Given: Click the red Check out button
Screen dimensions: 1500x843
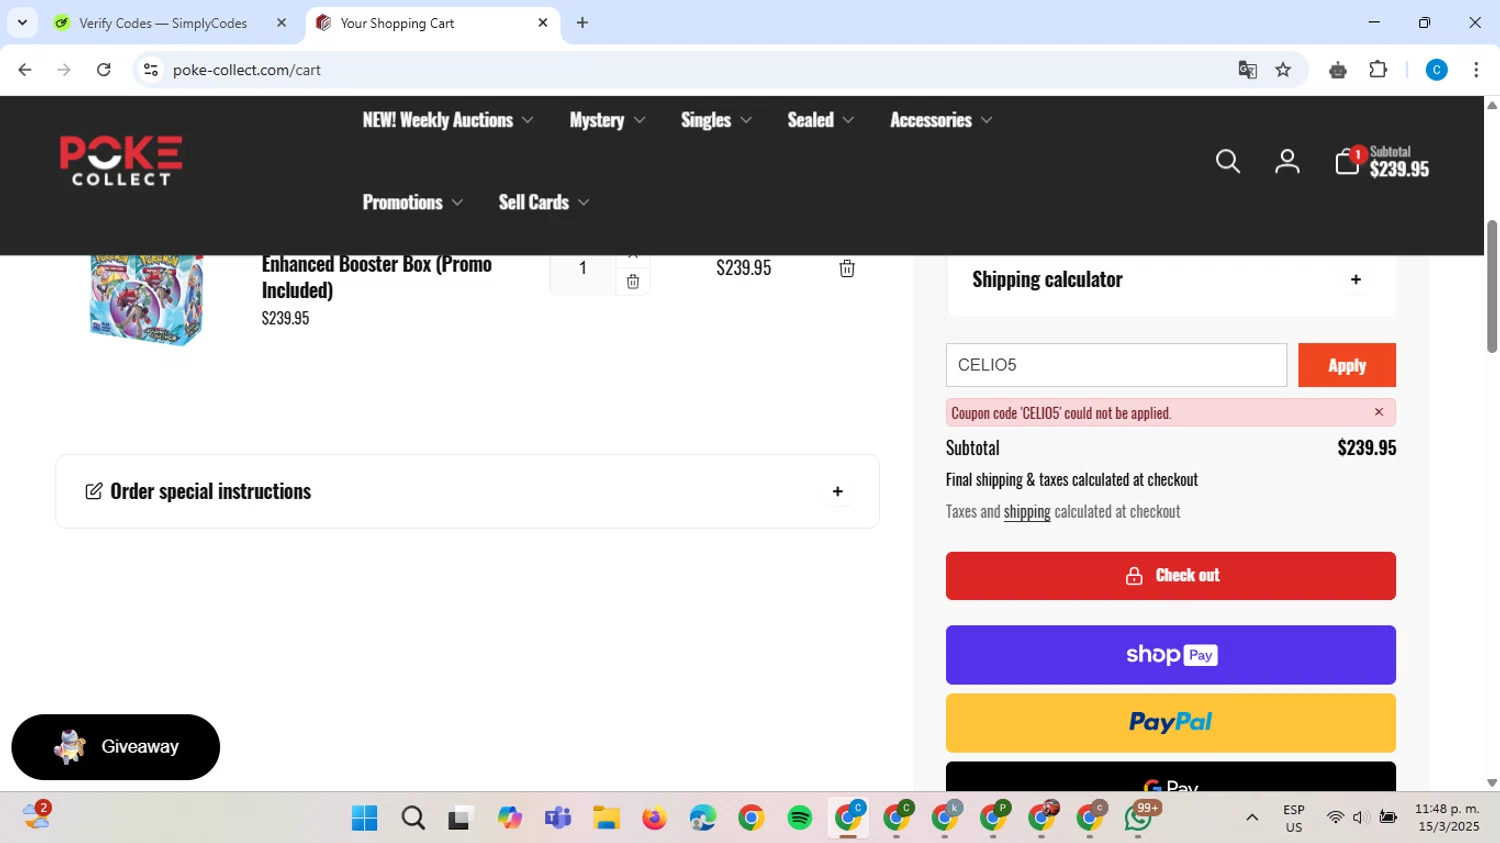Looking at the screenshot, I should [1171, 576].
